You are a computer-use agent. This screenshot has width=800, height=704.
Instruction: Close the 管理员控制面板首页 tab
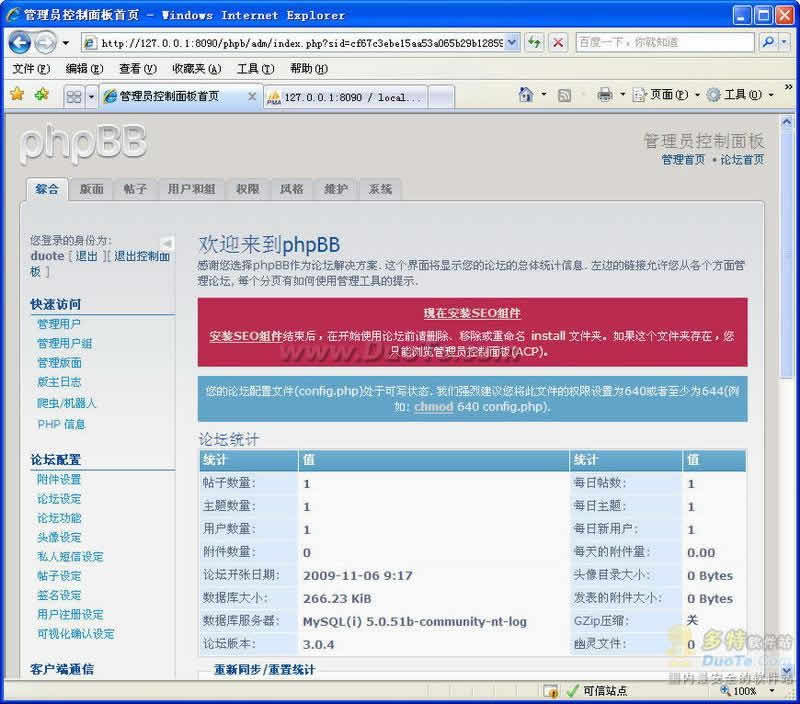tap(252, 96)
